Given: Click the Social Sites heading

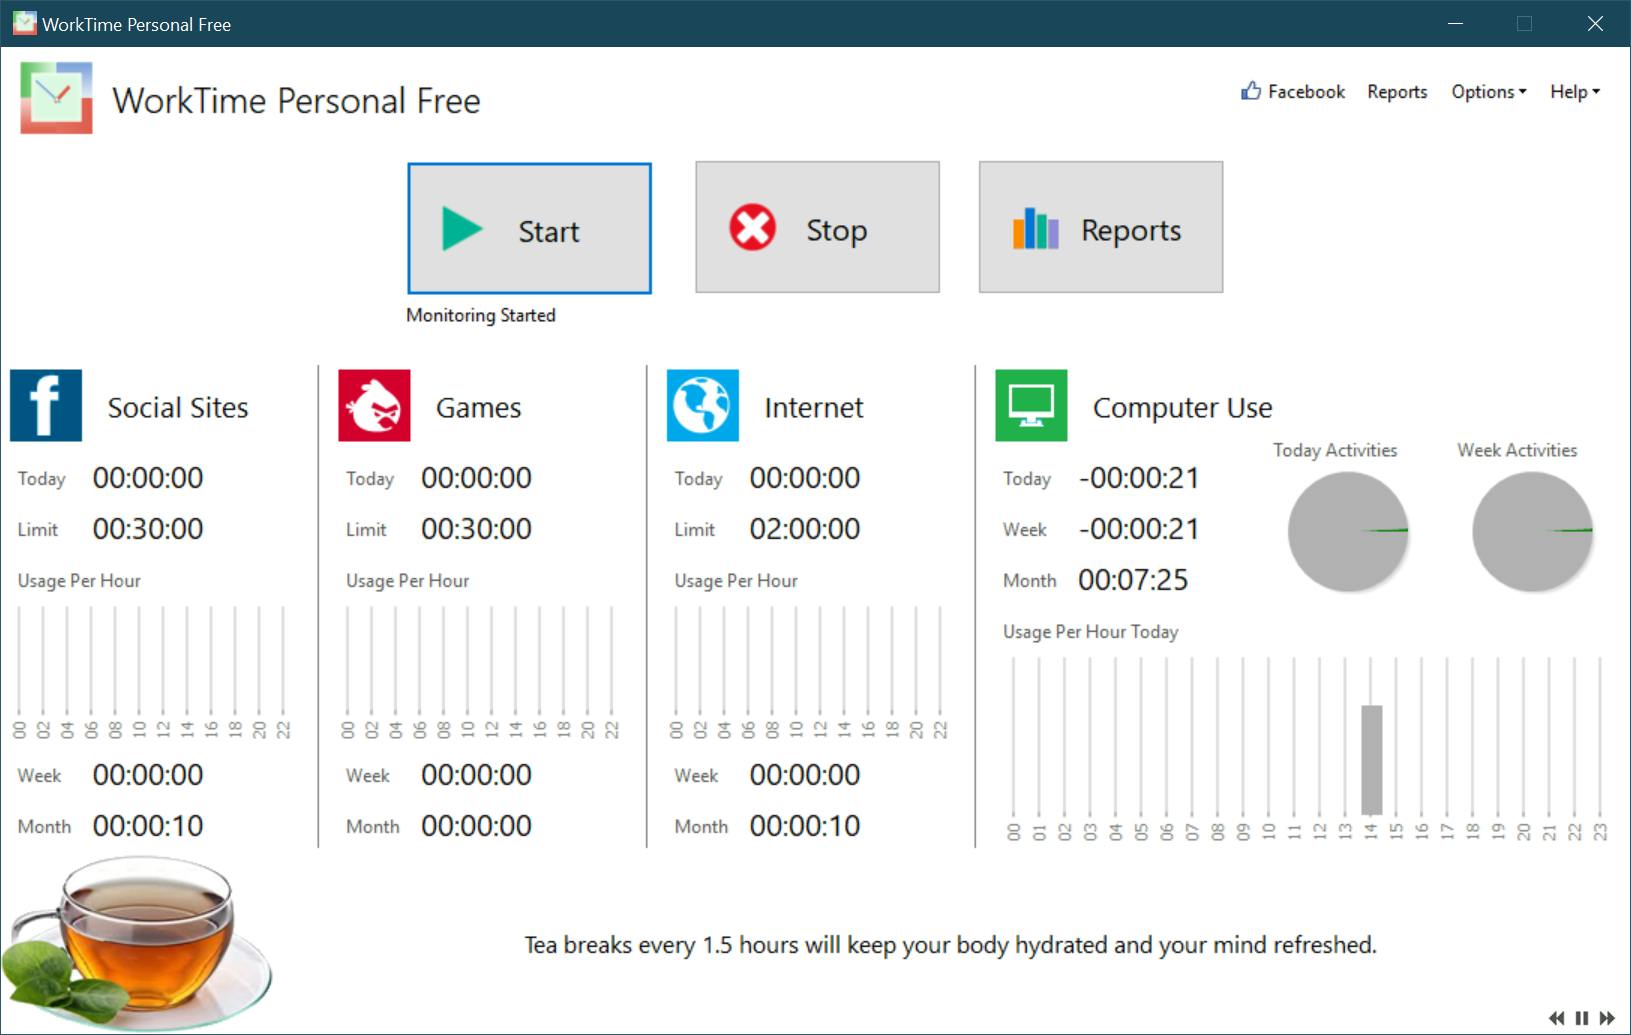Looking at the screenshot, I should [x=178, y=408].
